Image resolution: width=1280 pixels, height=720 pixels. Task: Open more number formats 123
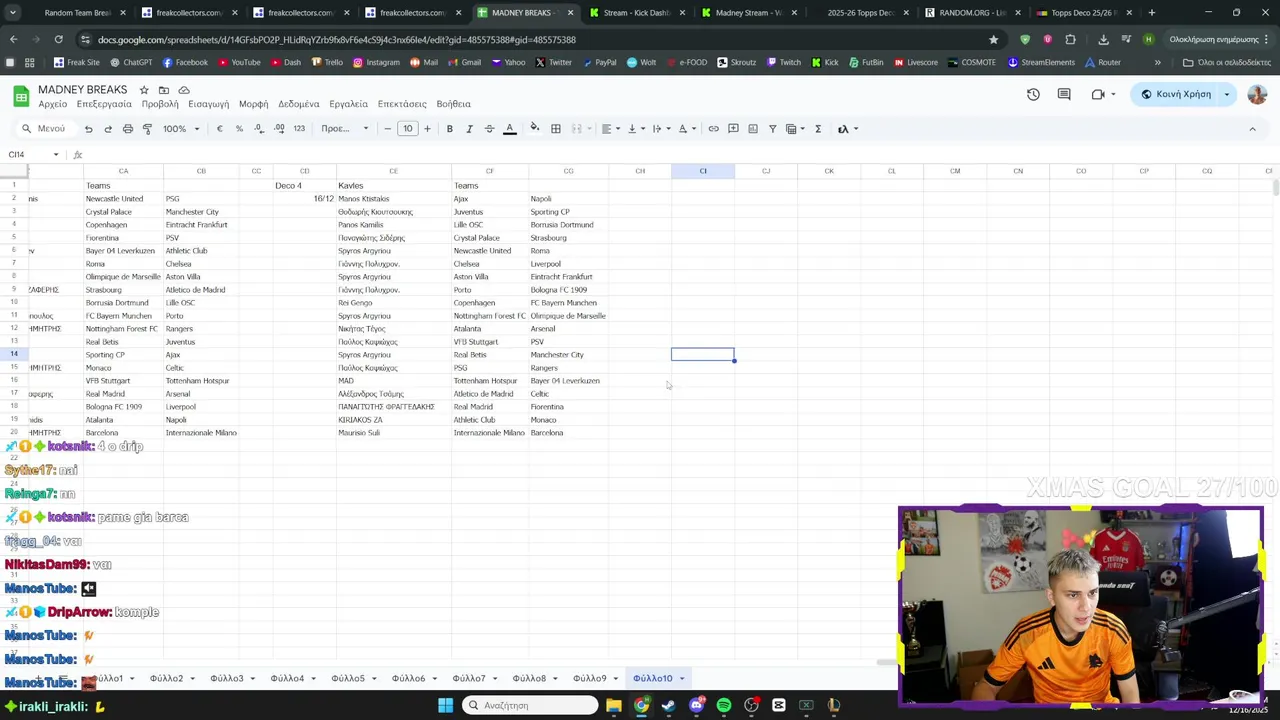pos(299,129)
